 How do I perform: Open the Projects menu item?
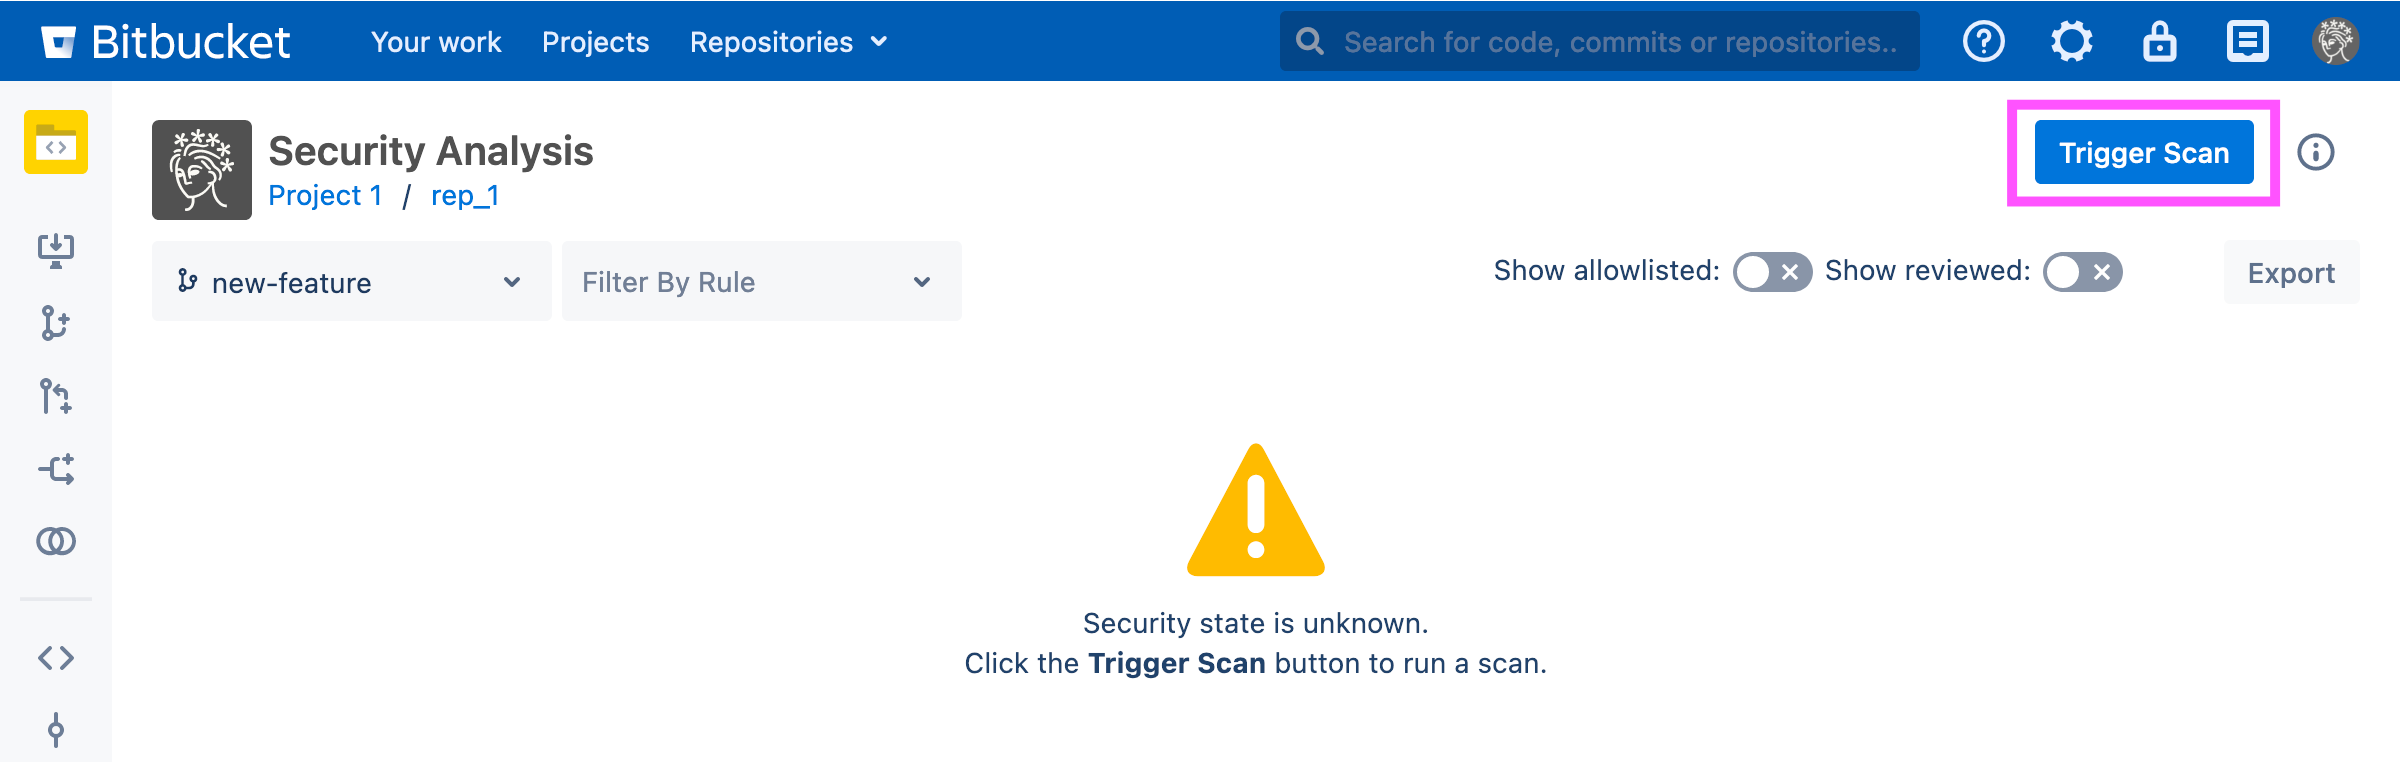coord(595,42)
